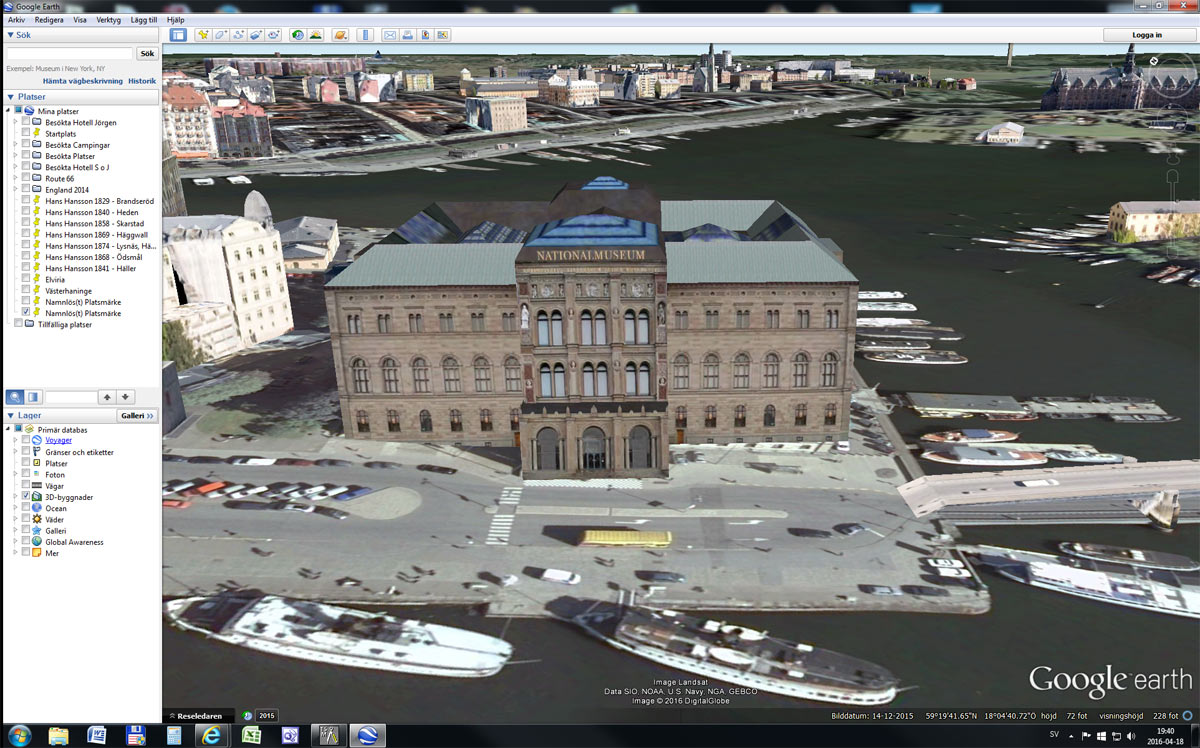The height and width of the screenshot is (748, 1200).
Task: Enable the Gränser och etiketter layer
Action: (x=26, y=452)
